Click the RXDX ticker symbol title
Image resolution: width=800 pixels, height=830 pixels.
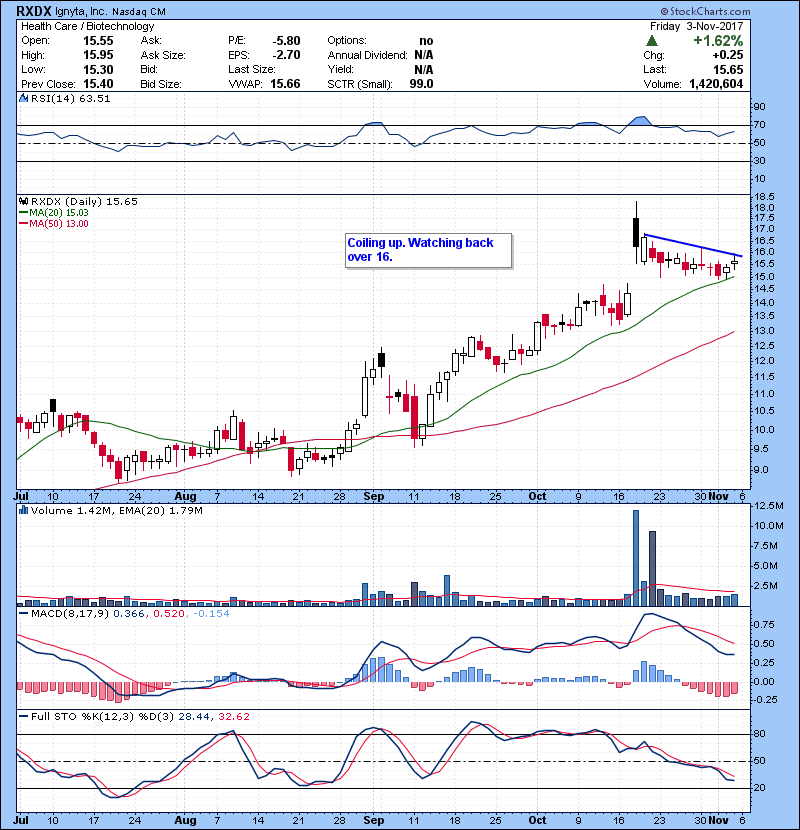(x=35, y=11)
